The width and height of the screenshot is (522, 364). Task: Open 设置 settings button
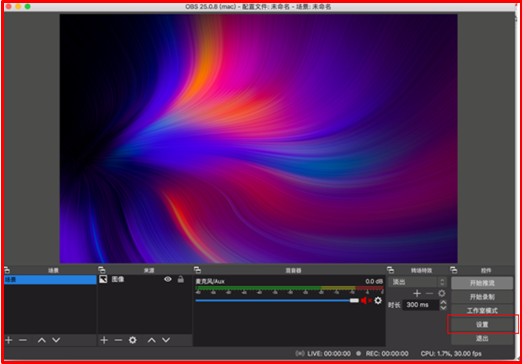pos(482,324)
